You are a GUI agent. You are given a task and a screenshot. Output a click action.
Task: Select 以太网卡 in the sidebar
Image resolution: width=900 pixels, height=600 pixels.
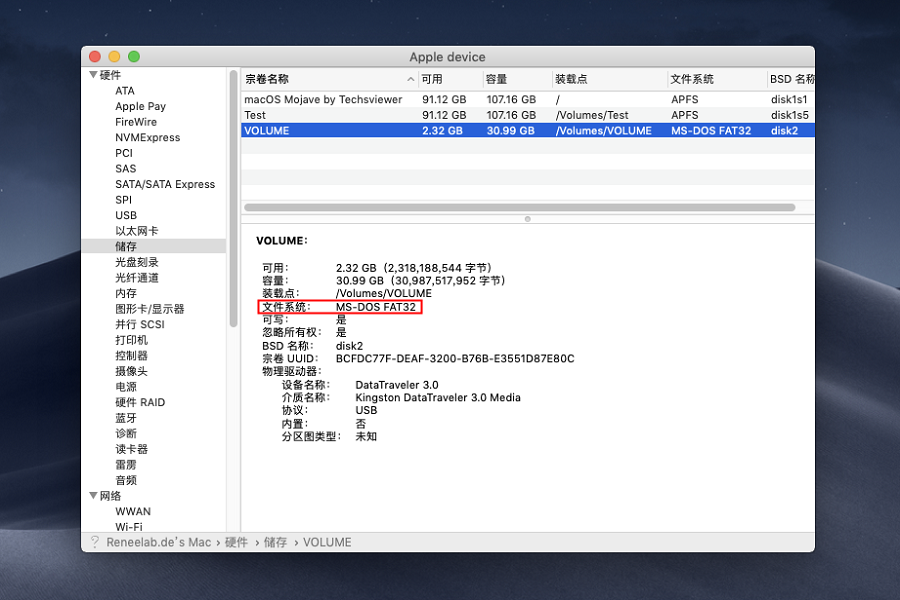tap(137, 231)
